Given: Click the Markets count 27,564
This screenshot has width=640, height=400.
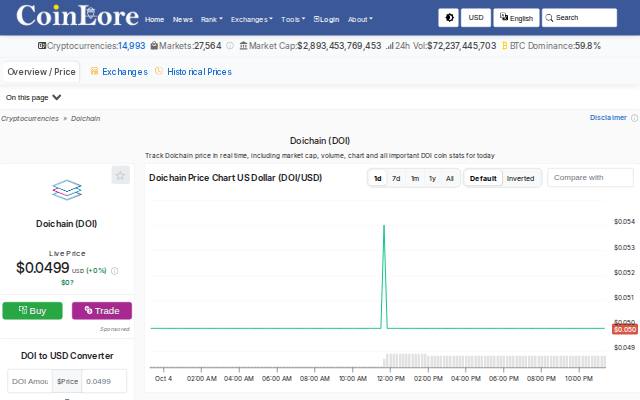Looking at the screenshot, I should click(207, 46).
